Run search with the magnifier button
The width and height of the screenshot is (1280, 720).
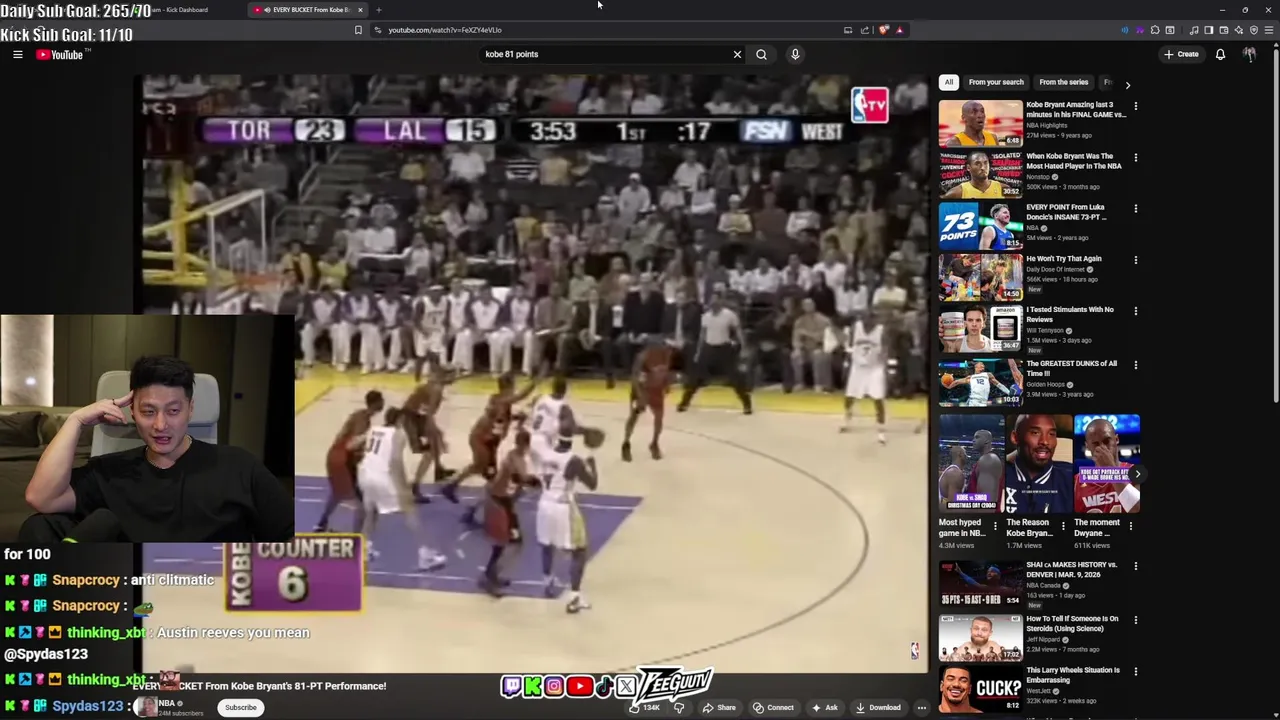click(761, 54)
